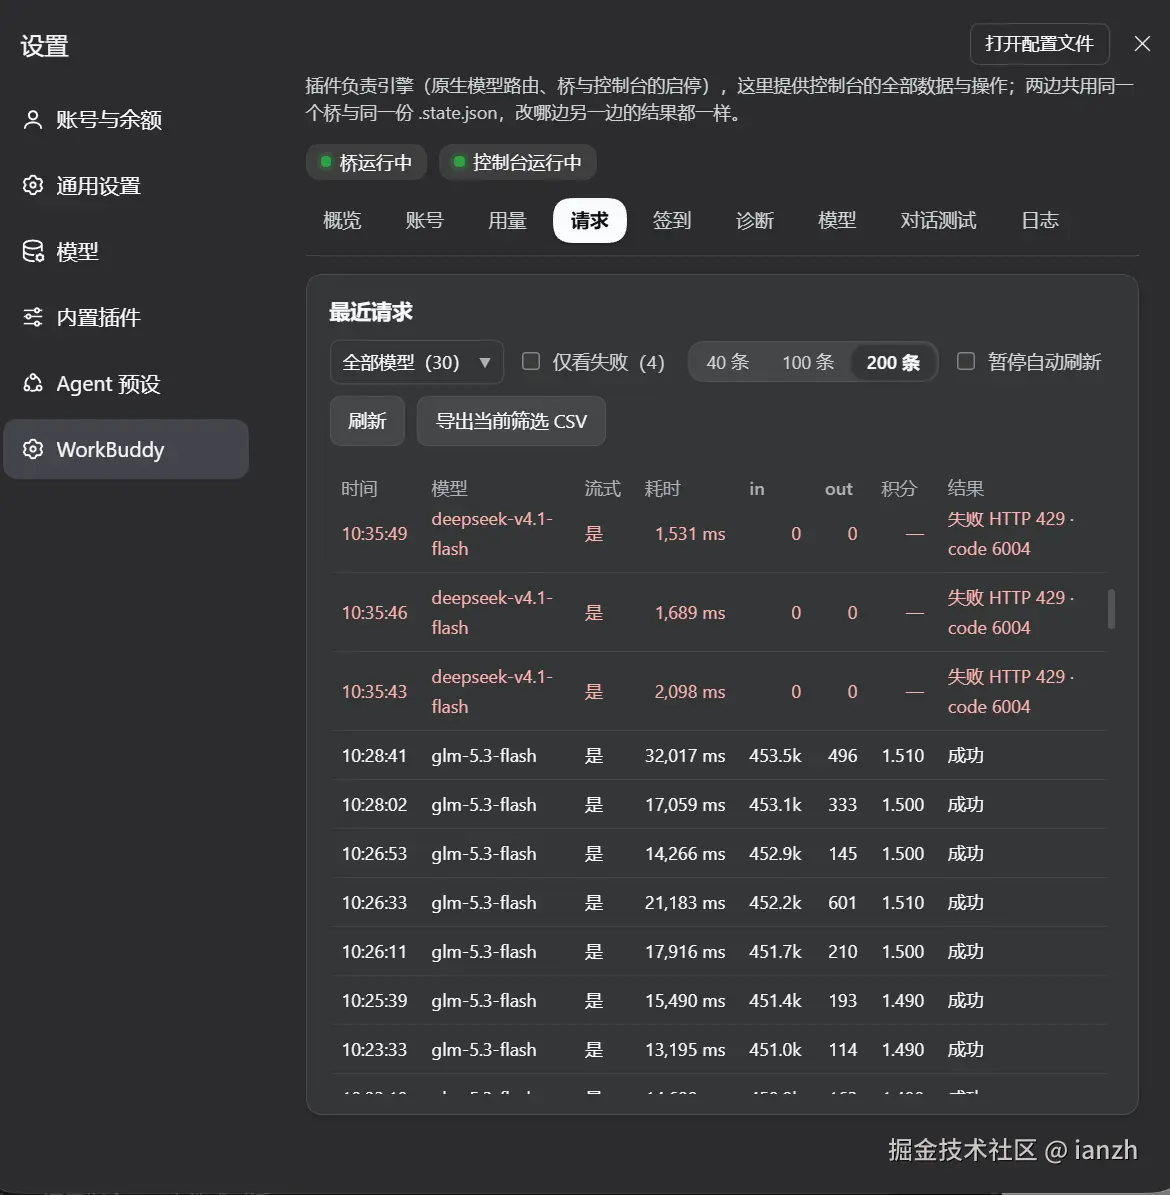
Task: Open the 内置插件 settings page
Action: click(x=126, y=317)
